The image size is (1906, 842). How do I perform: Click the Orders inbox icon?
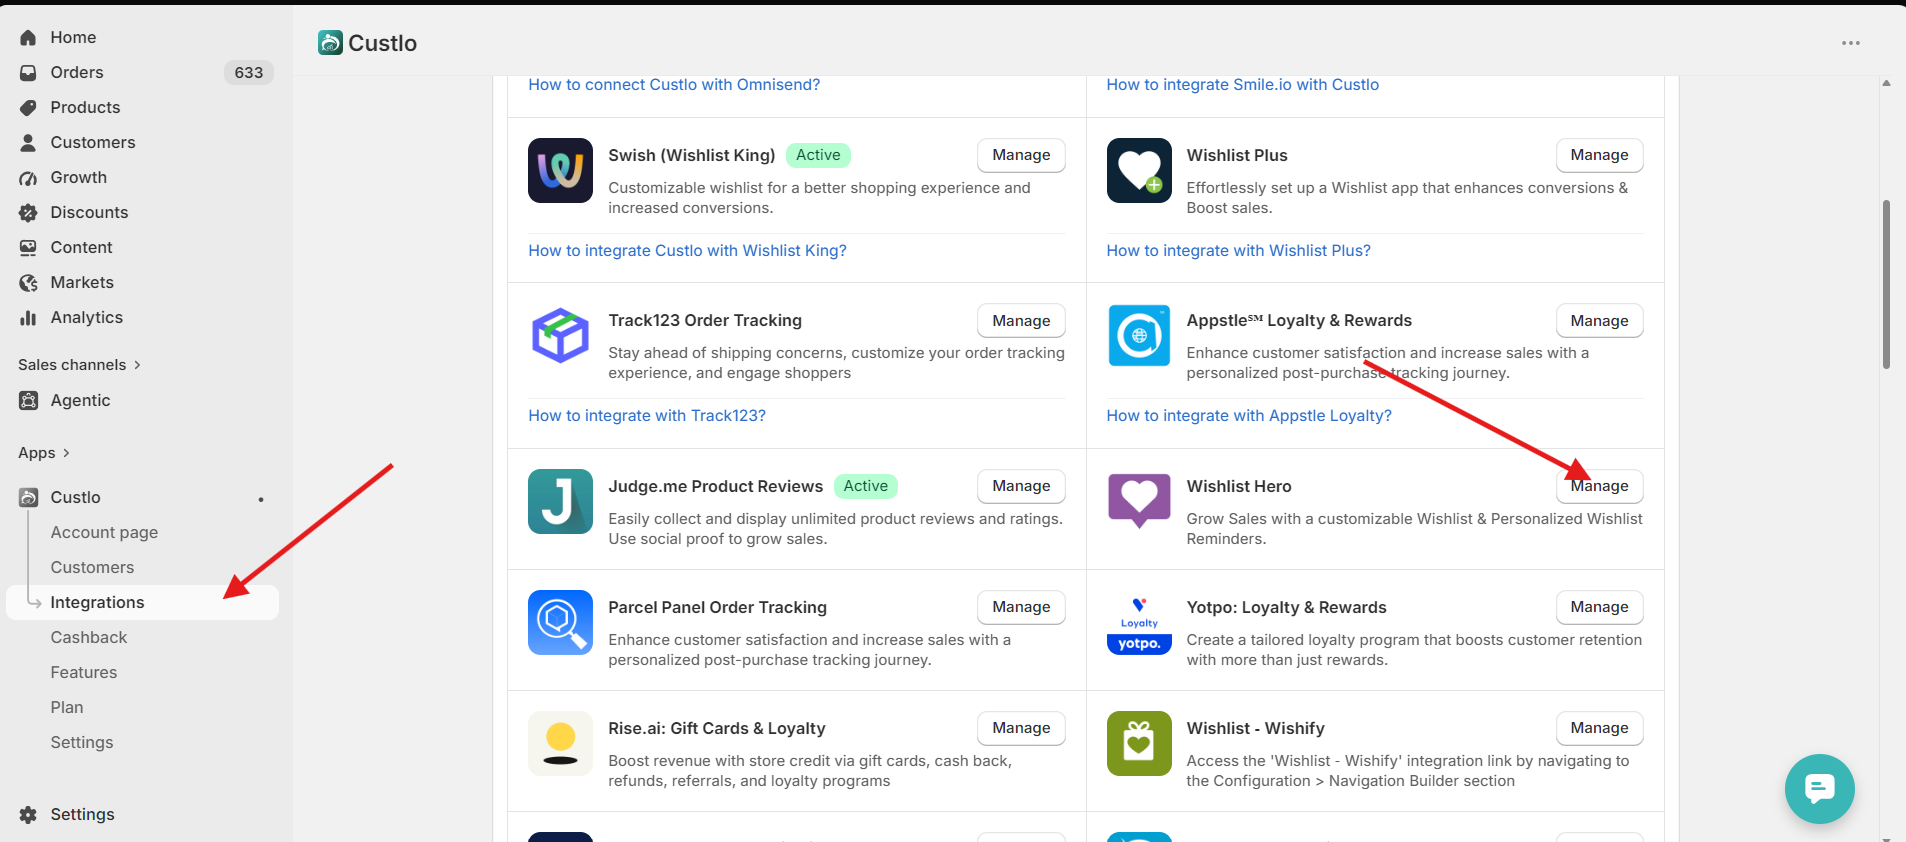28,72
